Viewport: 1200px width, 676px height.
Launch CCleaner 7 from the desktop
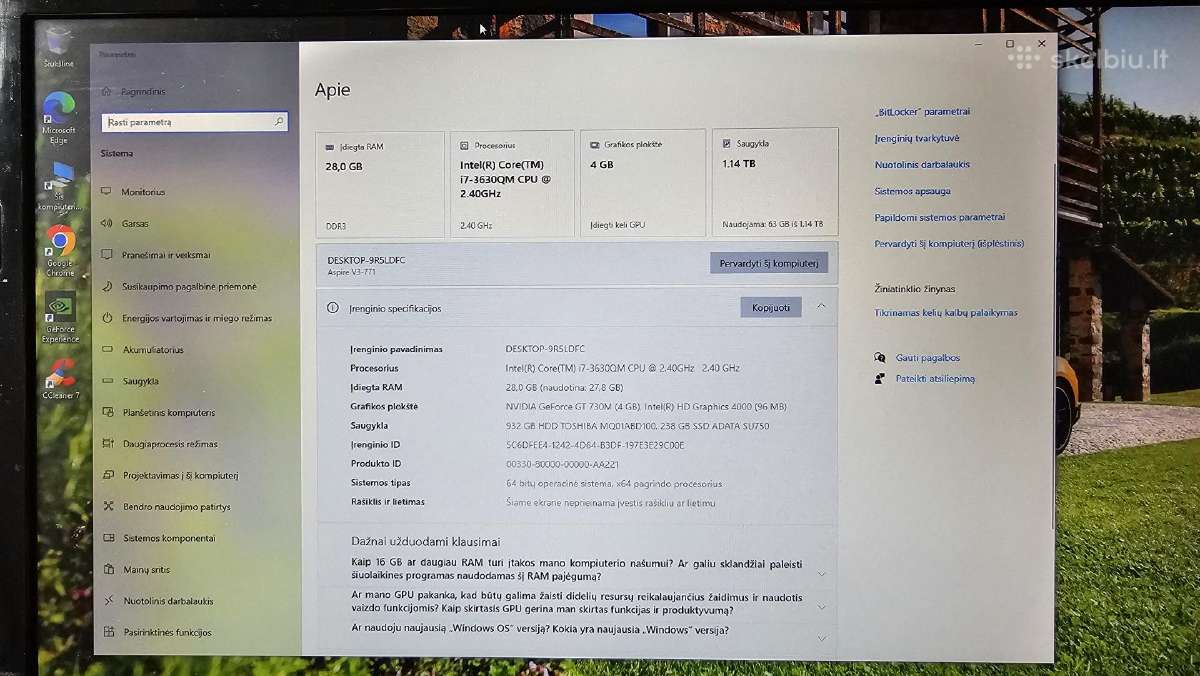61,380
